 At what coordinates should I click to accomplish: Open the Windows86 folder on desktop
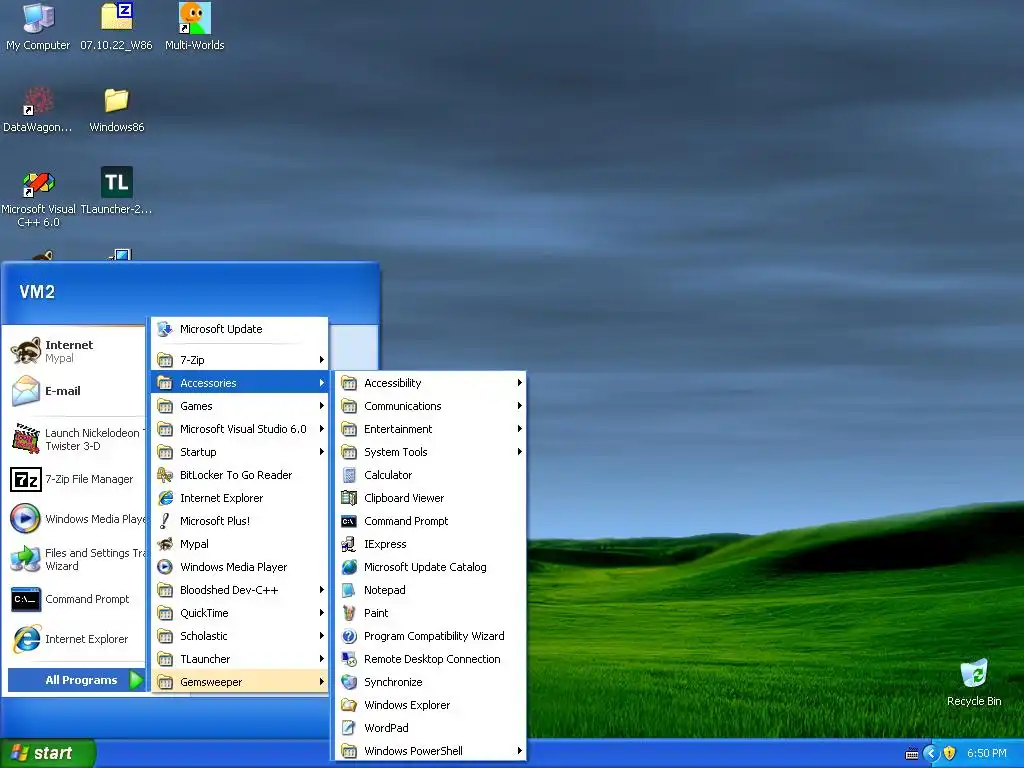click(116, 109)
